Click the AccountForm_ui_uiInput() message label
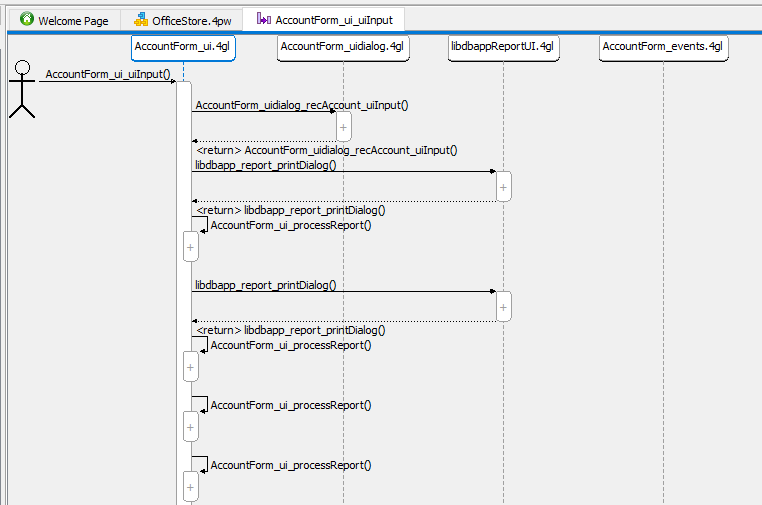This screenshot has width=762, height=505. coord(108,74)
